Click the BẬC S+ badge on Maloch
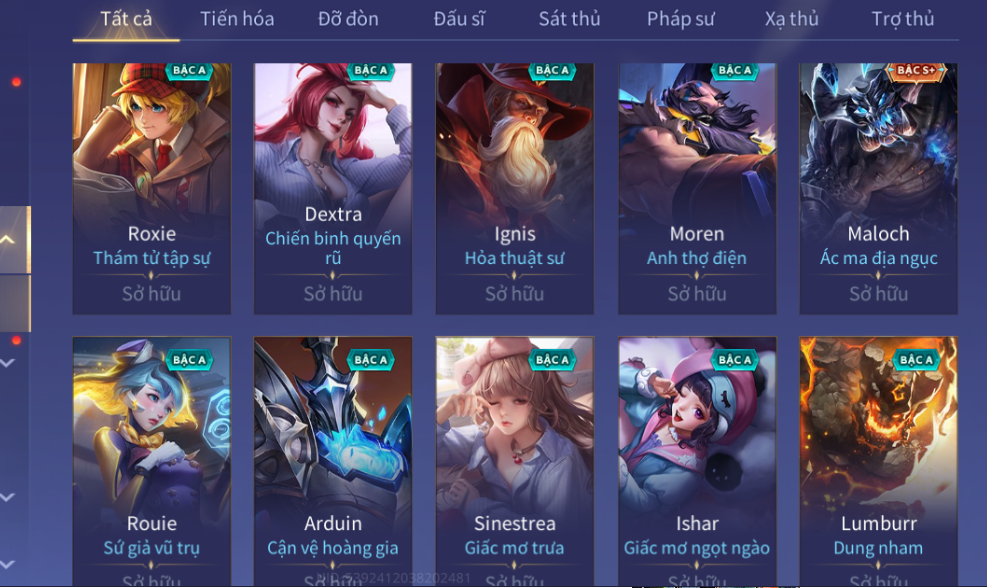Image resolution: width=987 pixels, height=588 pixels. tap(916, 71)
